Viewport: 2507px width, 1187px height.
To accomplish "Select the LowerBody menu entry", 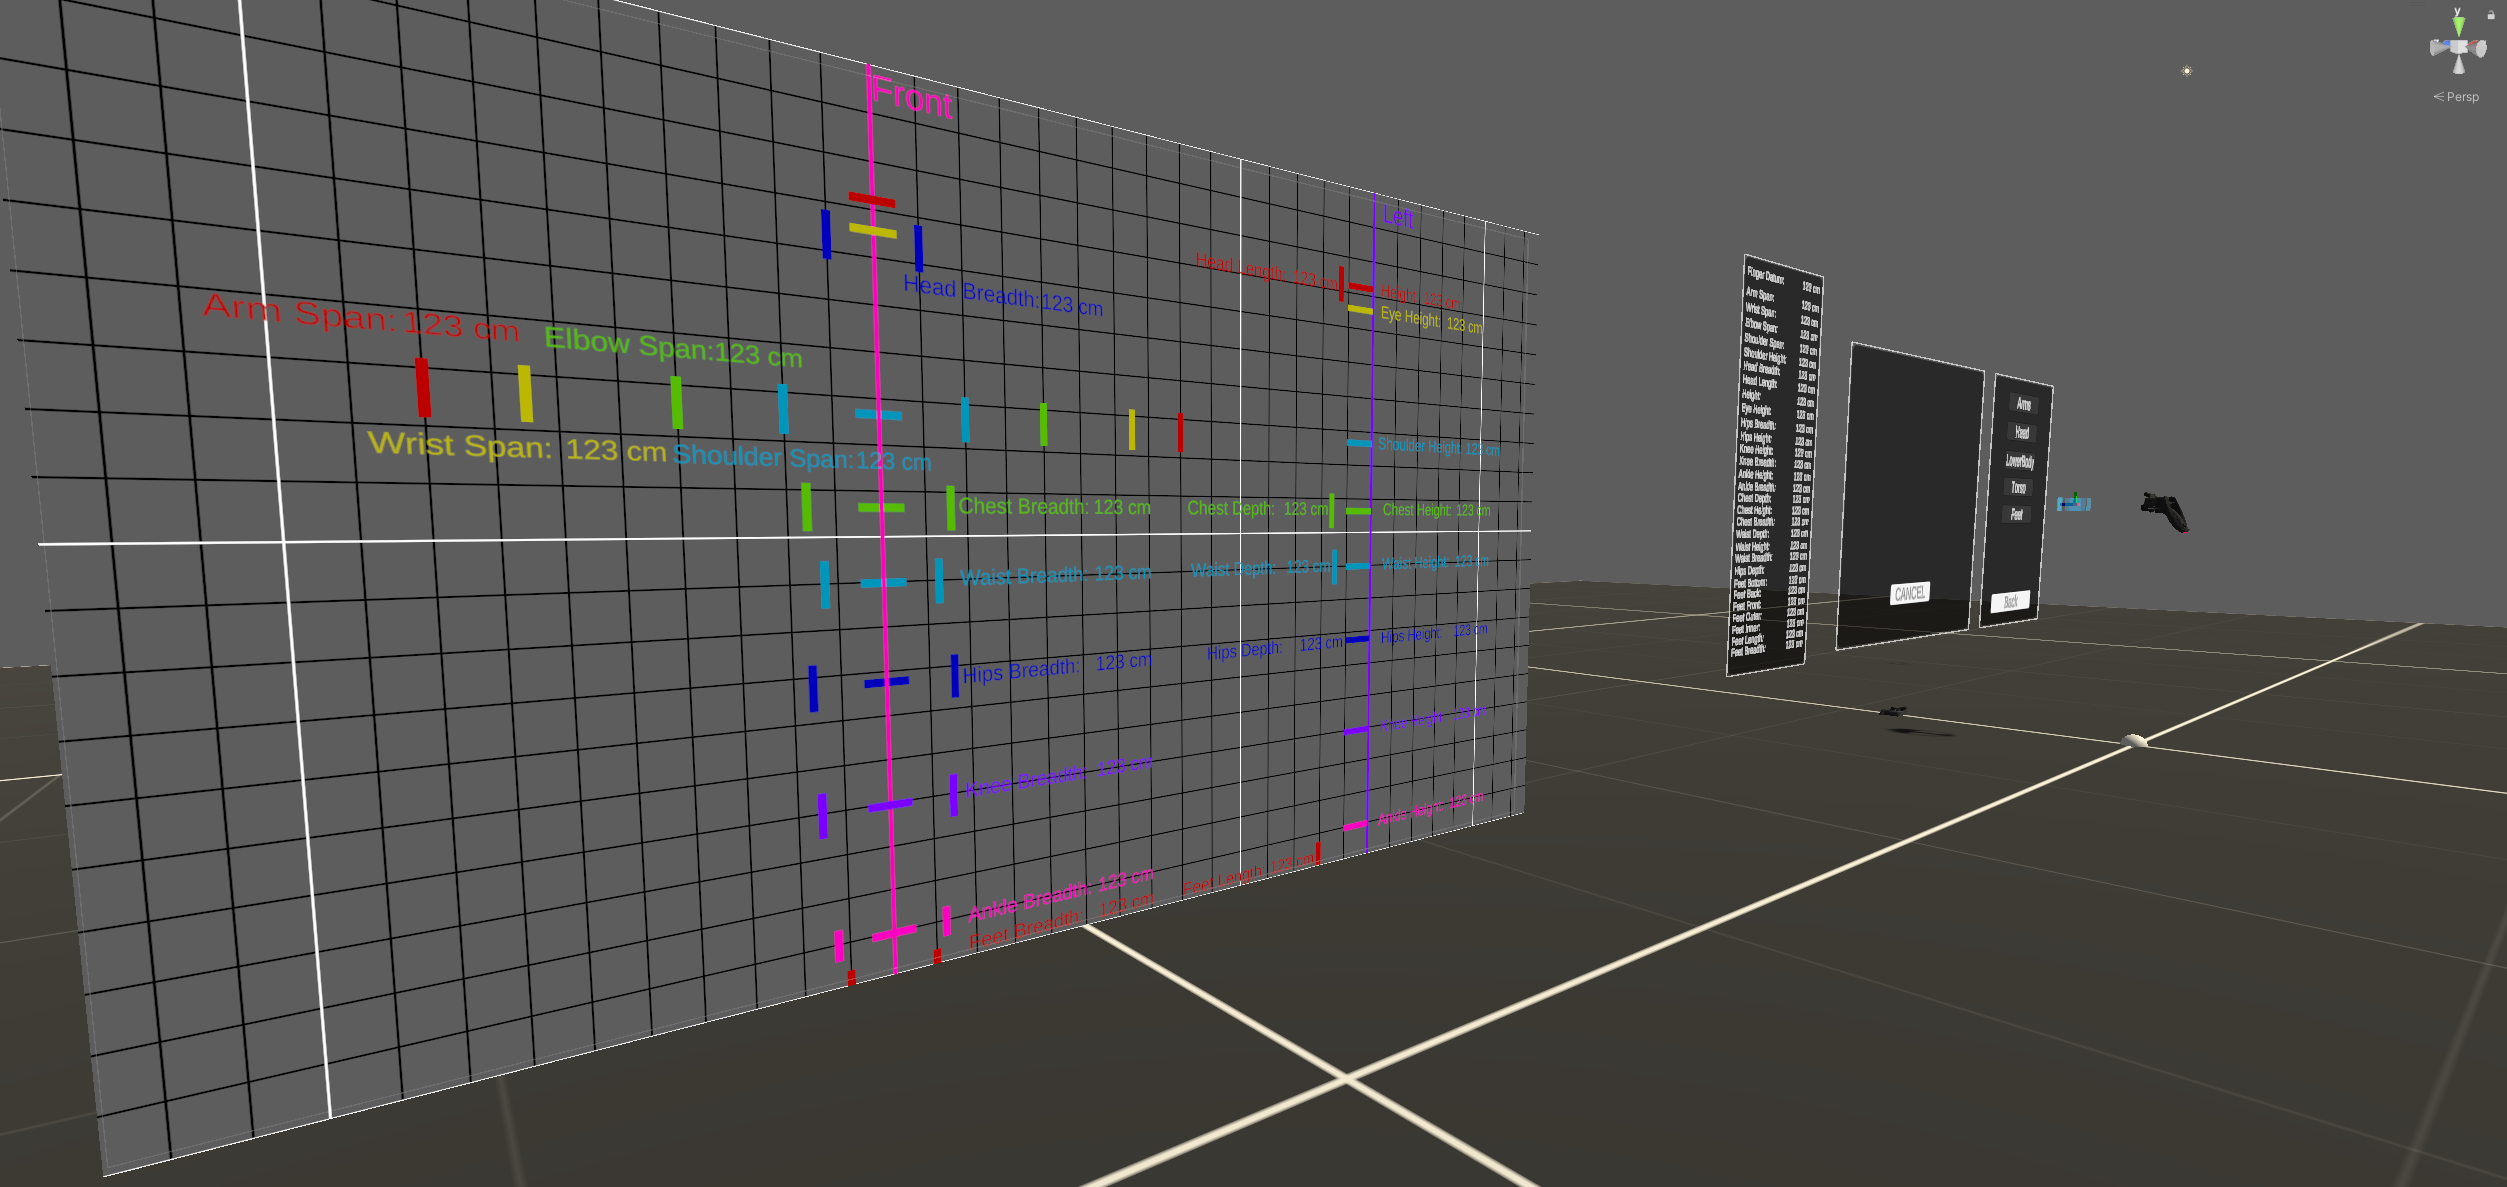I will (2019, 461).
